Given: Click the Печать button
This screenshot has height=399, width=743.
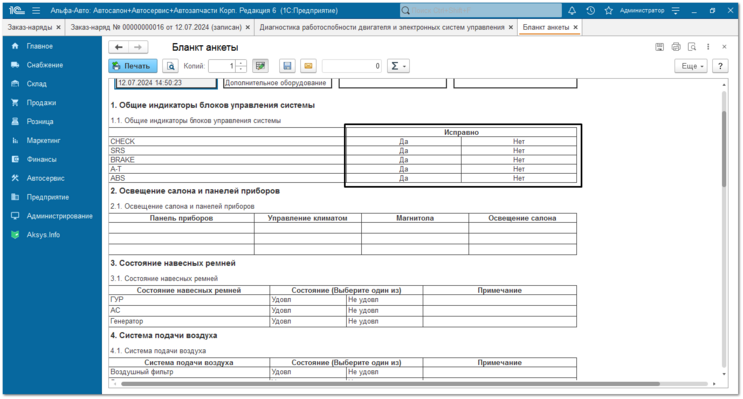Looking at the screenshot, I should click(x=133, y=66).
